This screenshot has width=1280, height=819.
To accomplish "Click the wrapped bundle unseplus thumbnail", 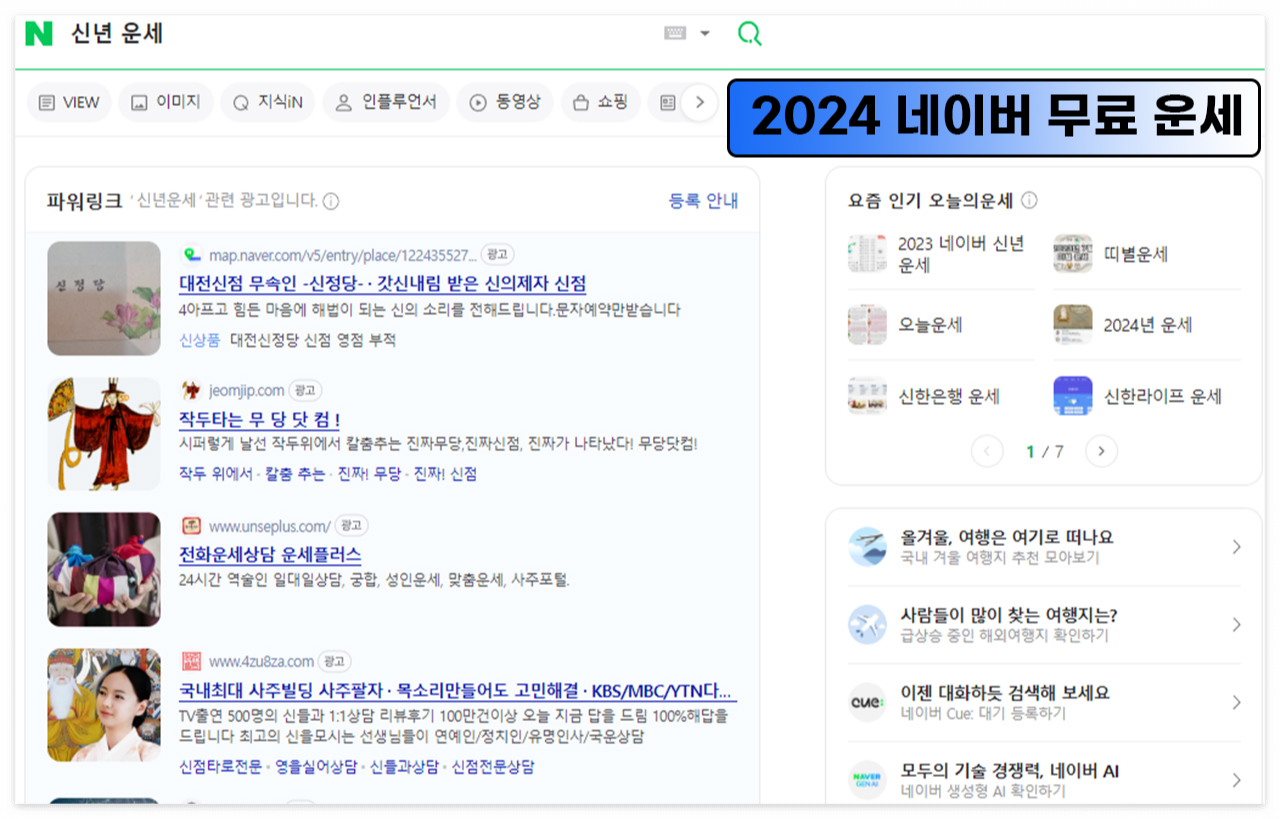I will pyautogui.click(x=104, y=570).
